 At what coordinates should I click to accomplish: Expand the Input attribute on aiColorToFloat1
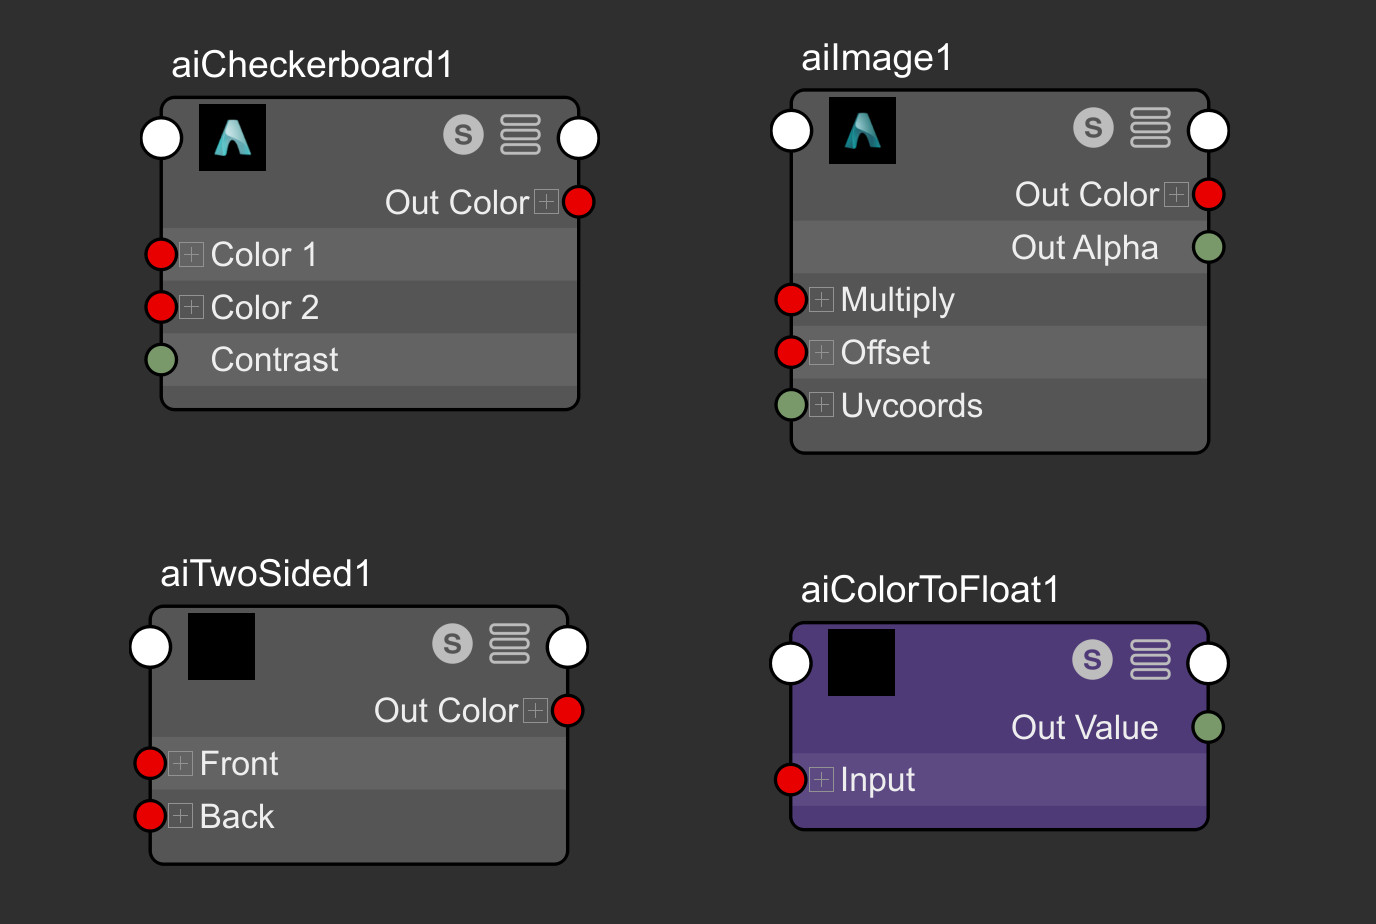click(821, 779)
